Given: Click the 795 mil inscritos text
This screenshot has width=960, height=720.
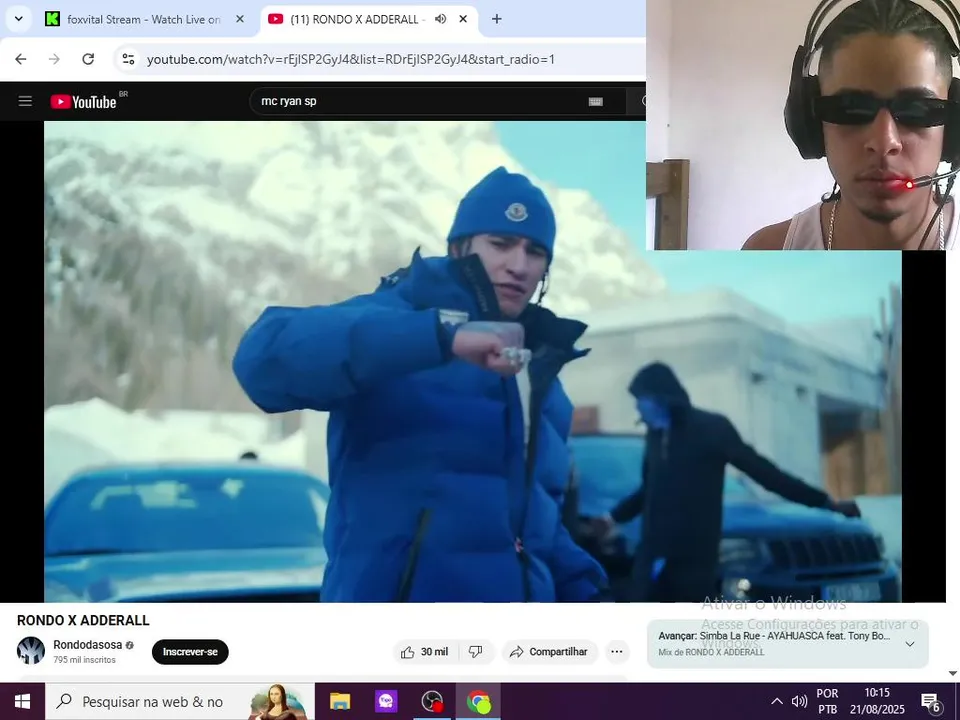Looking at the screenshot, I should coord(84,660).
